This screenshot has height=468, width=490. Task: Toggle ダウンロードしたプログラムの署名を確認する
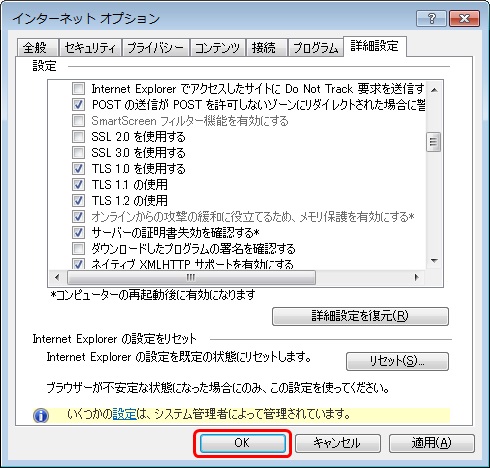click(x=78, y=248)
